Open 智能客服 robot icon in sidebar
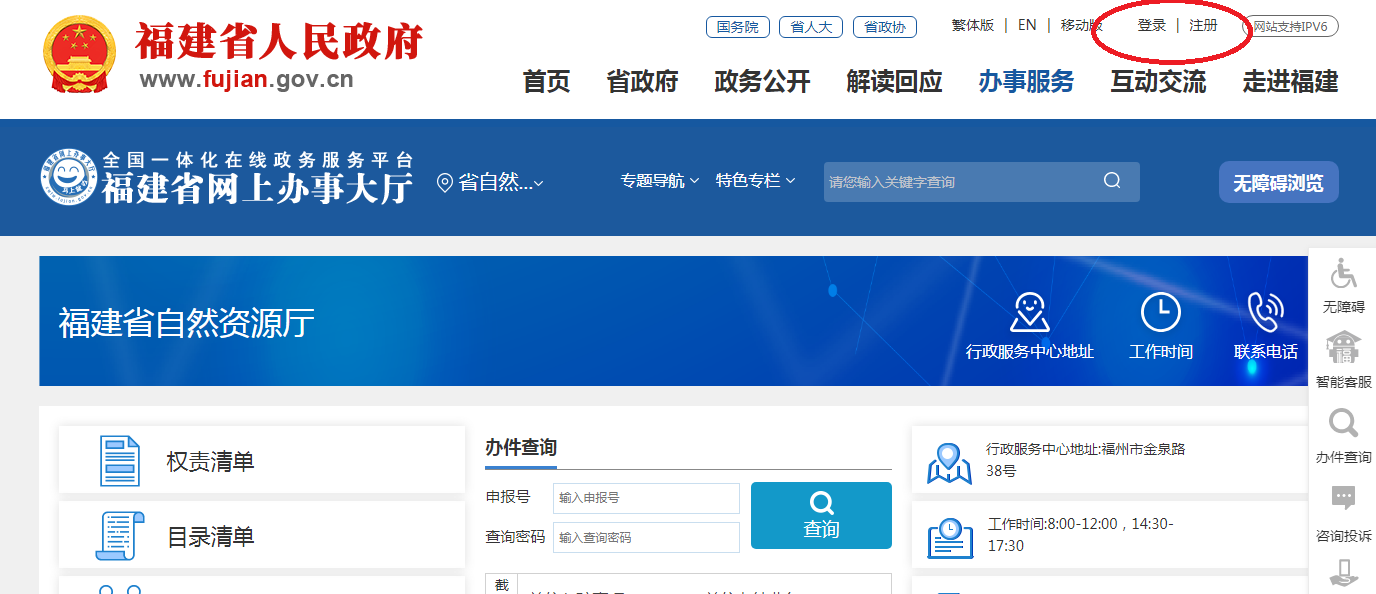The height and width of the screenshot is (594, 1376). click(1343, 348)
